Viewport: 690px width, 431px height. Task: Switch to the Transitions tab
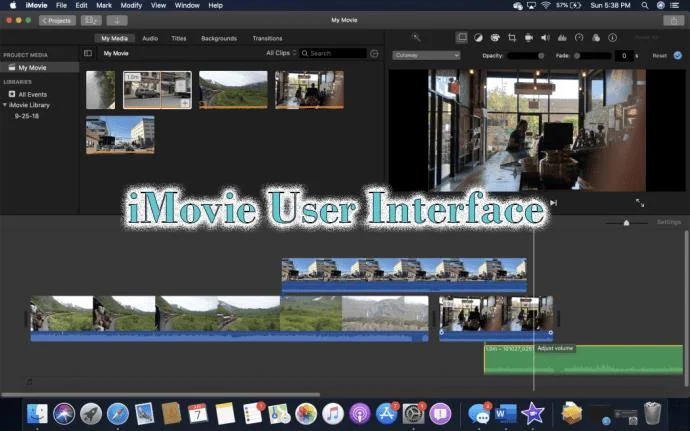point(268,38)
